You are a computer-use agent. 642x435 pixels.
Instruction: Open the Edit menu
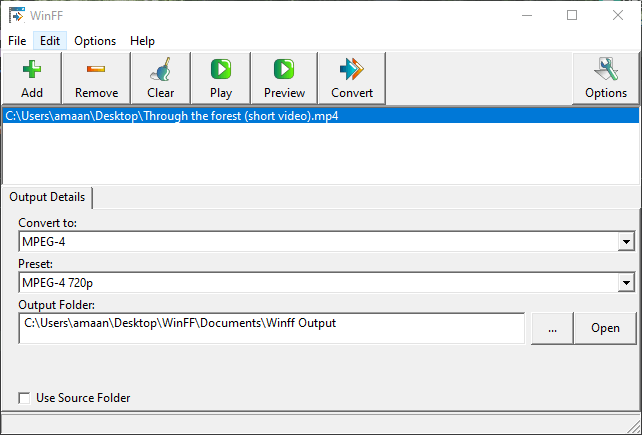[x=50, y=41]
